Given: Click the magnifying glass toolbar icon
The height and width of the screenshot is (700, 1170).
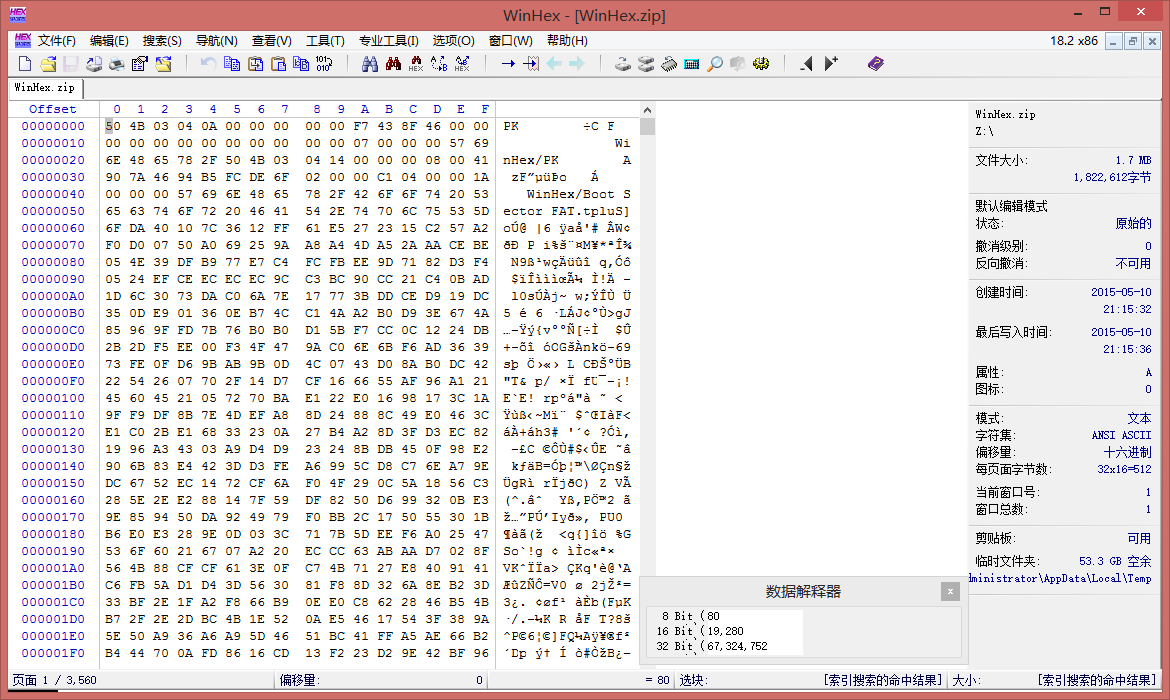Looking at the screenshot, I should [715, 64].
